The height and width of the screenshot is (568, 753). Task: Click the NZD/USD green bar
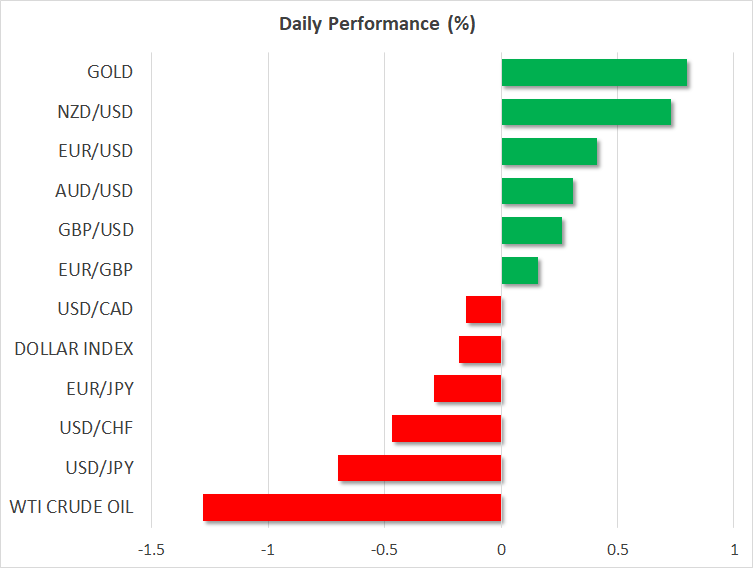pos(585,112)
